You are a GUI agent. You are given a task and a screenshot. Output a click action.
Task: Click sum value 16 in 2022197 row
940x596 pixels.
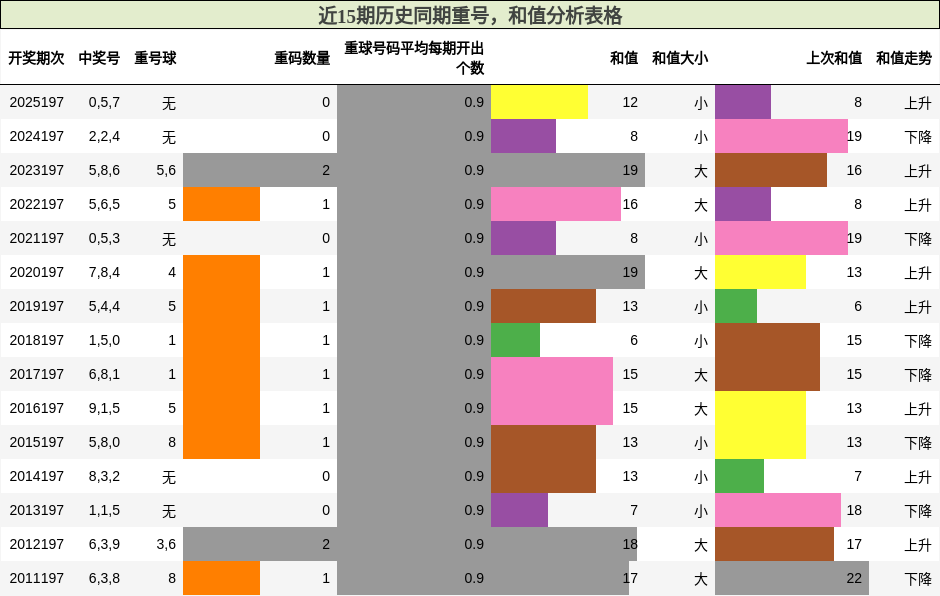[630, 204]
